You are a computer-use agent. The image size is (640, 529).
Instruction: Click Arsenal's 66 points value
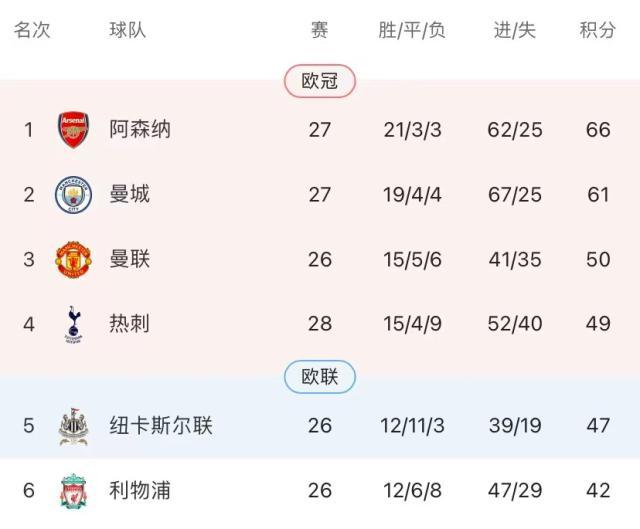click(x=598, y=130)
